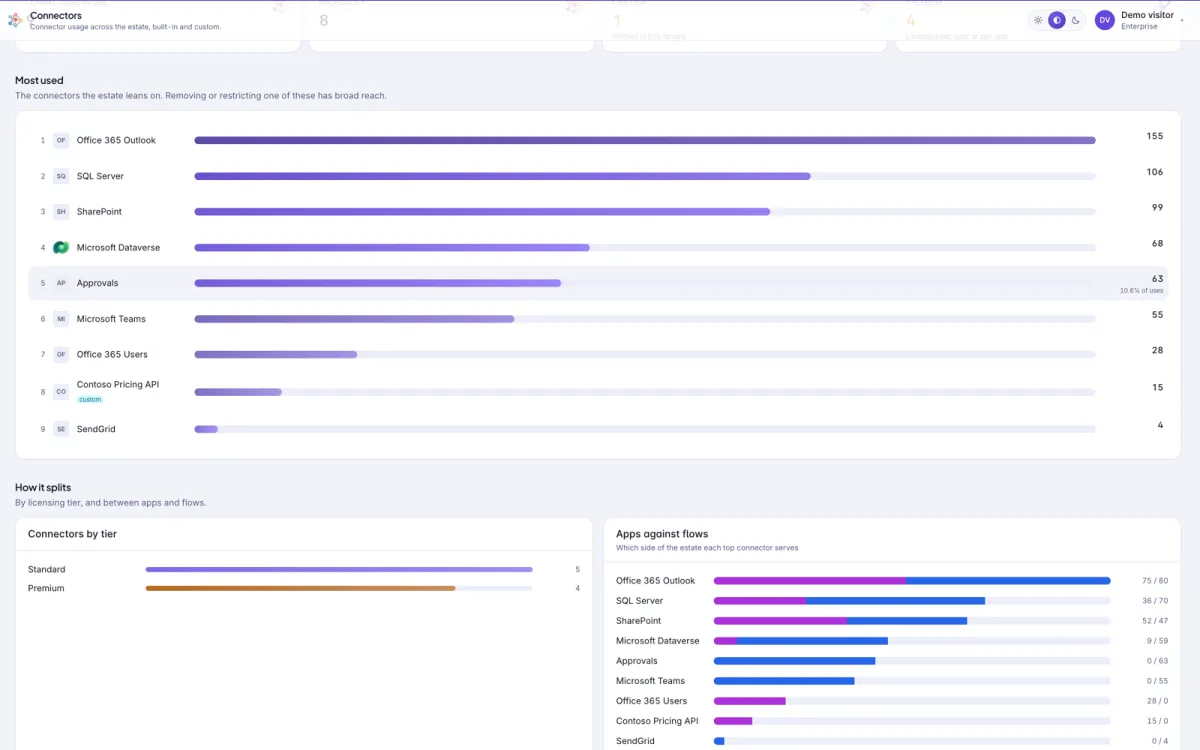Image resolution: width=1200 pixels, height=750 pixels.
Task: Click the OF badge for Office 365 Users
Action: tap(61, 355)
